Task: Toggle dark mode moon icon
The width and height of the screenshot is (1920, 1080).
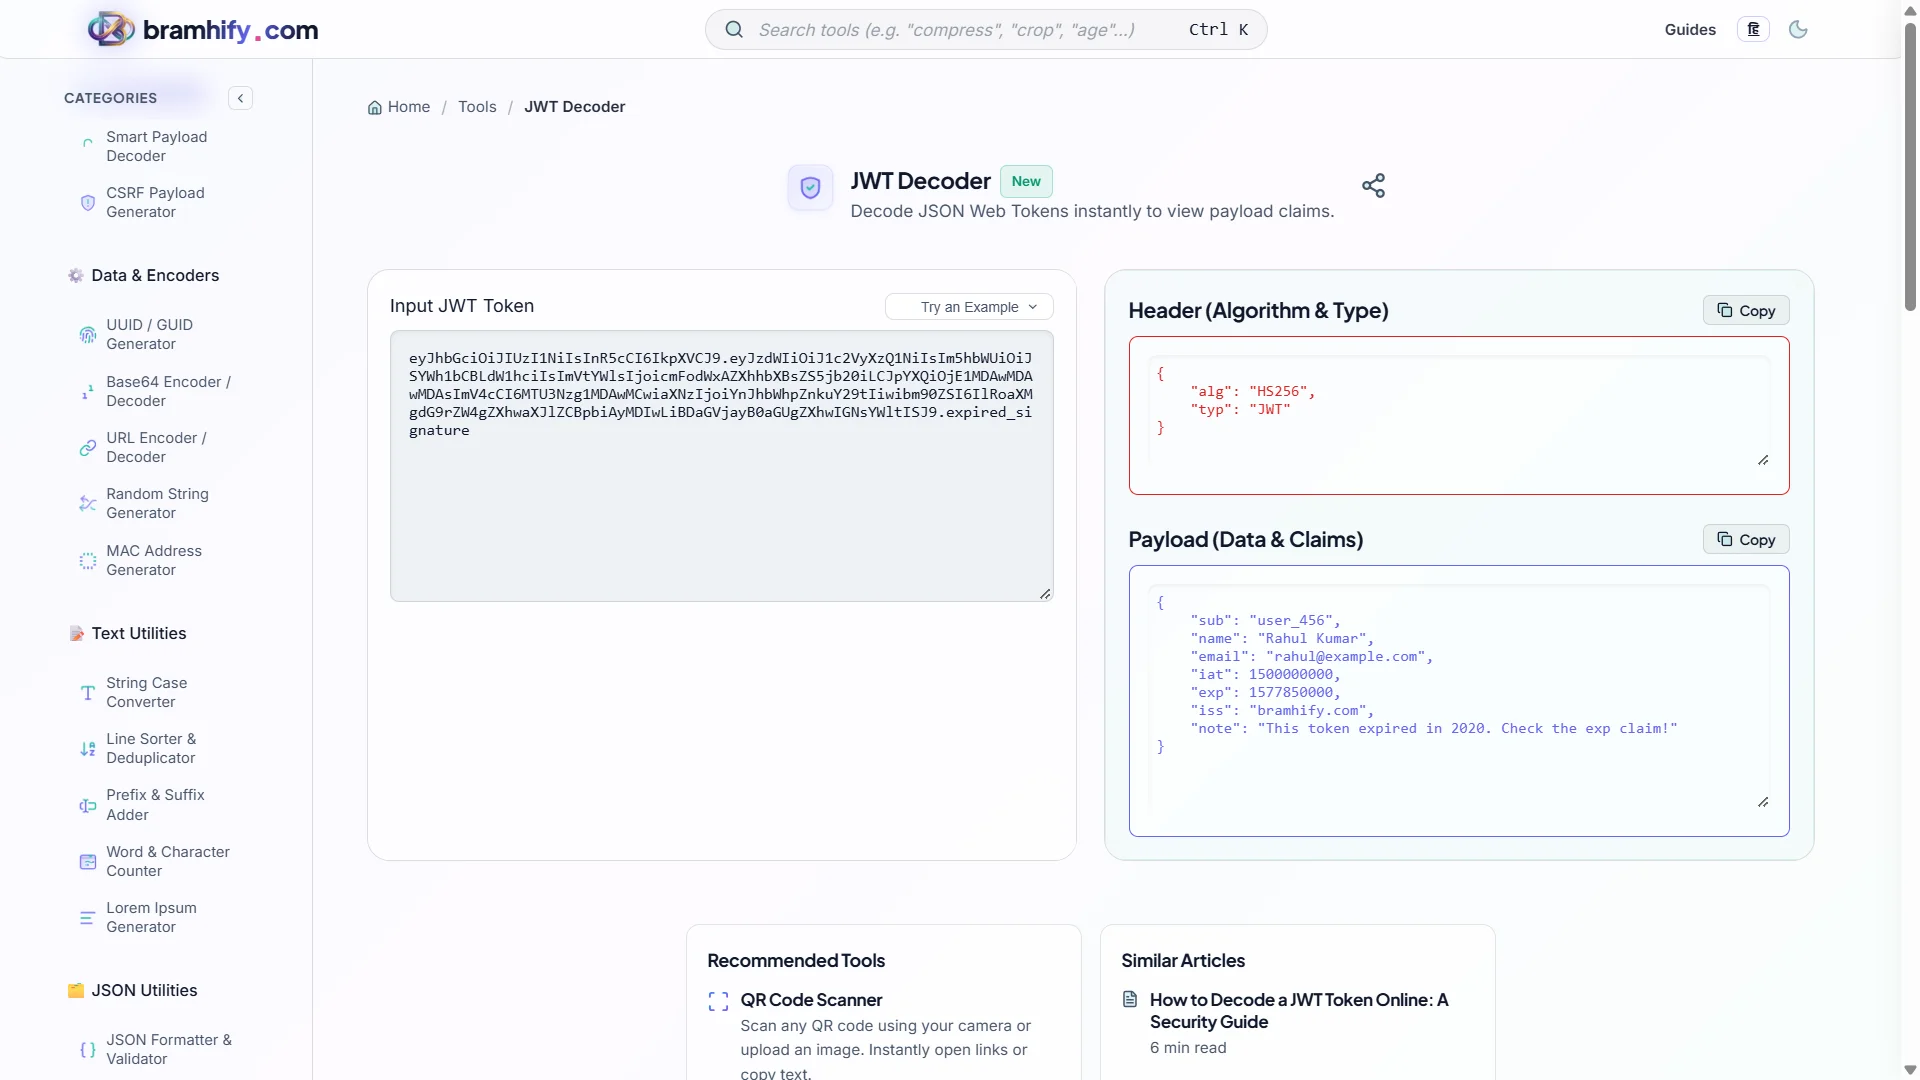Action: pos(1798,30)
